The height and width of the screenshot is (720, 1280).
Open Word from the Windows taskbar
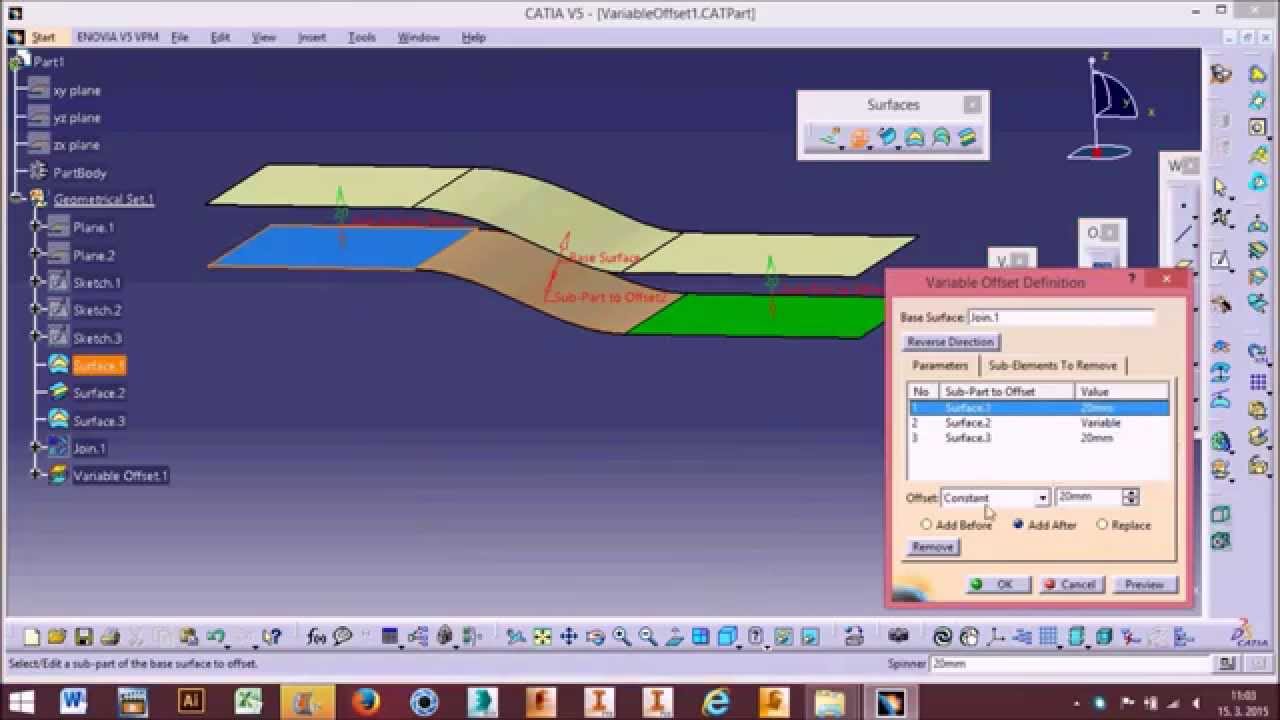[73, 702]
